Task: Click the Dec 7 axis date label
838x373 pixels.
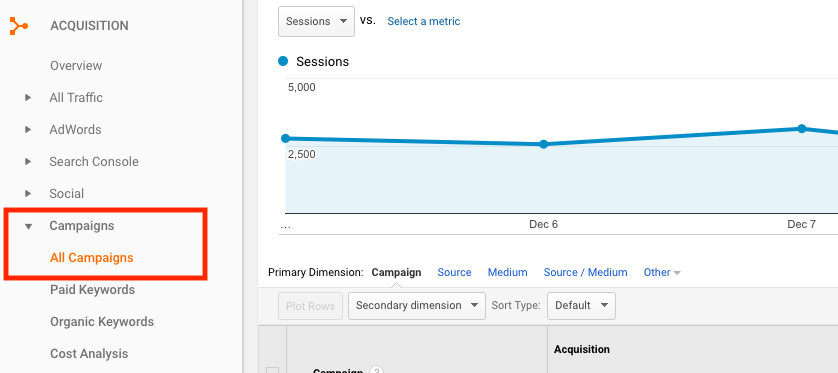Action: 802,224
